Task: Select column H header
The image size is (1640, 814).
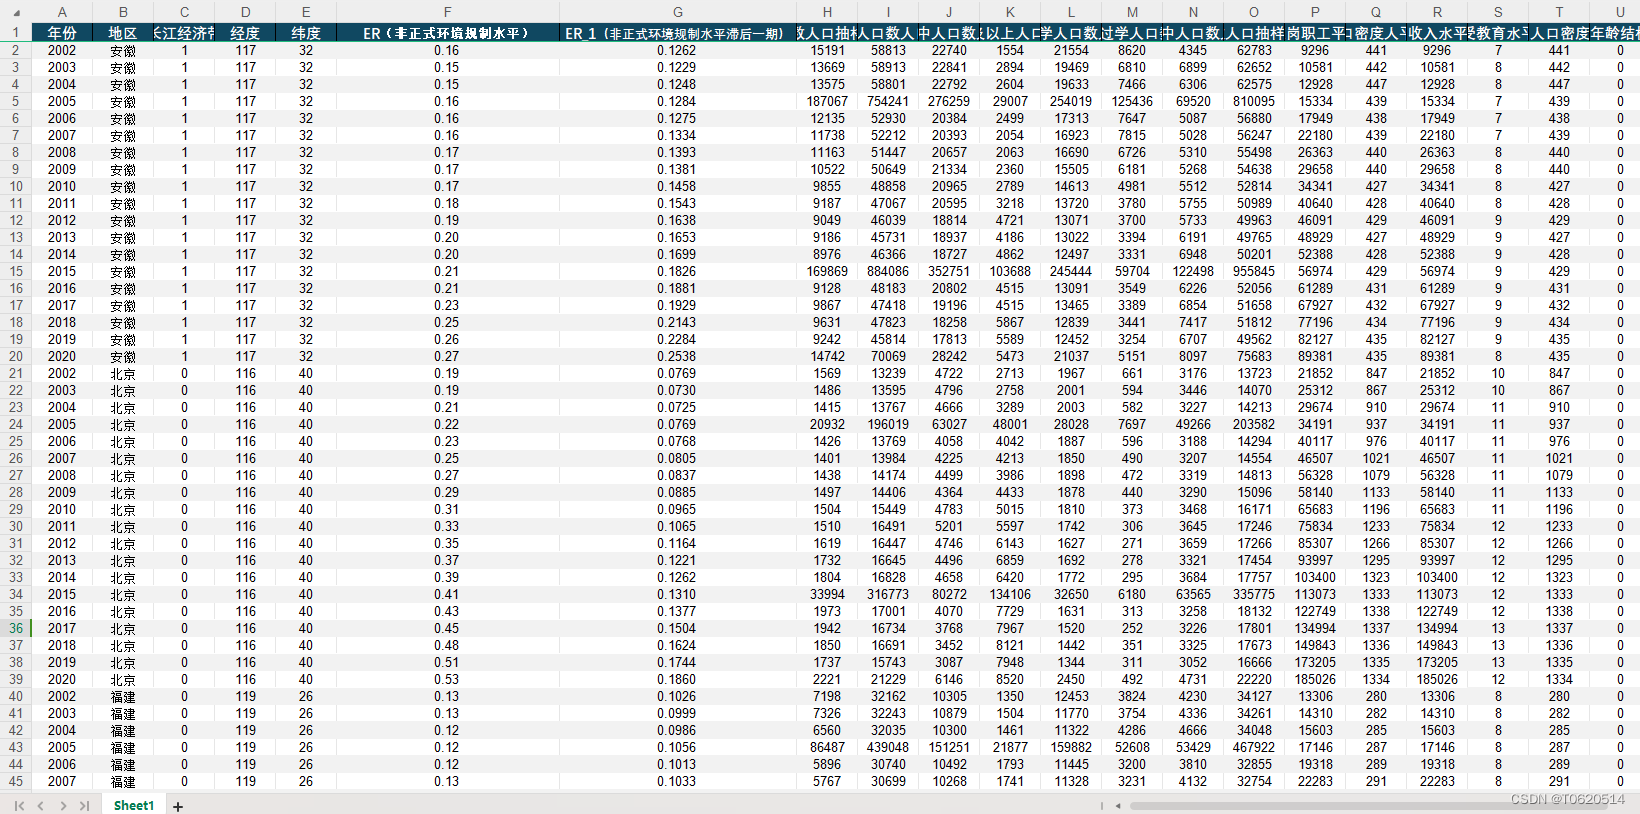Action: tap(827, 12)
